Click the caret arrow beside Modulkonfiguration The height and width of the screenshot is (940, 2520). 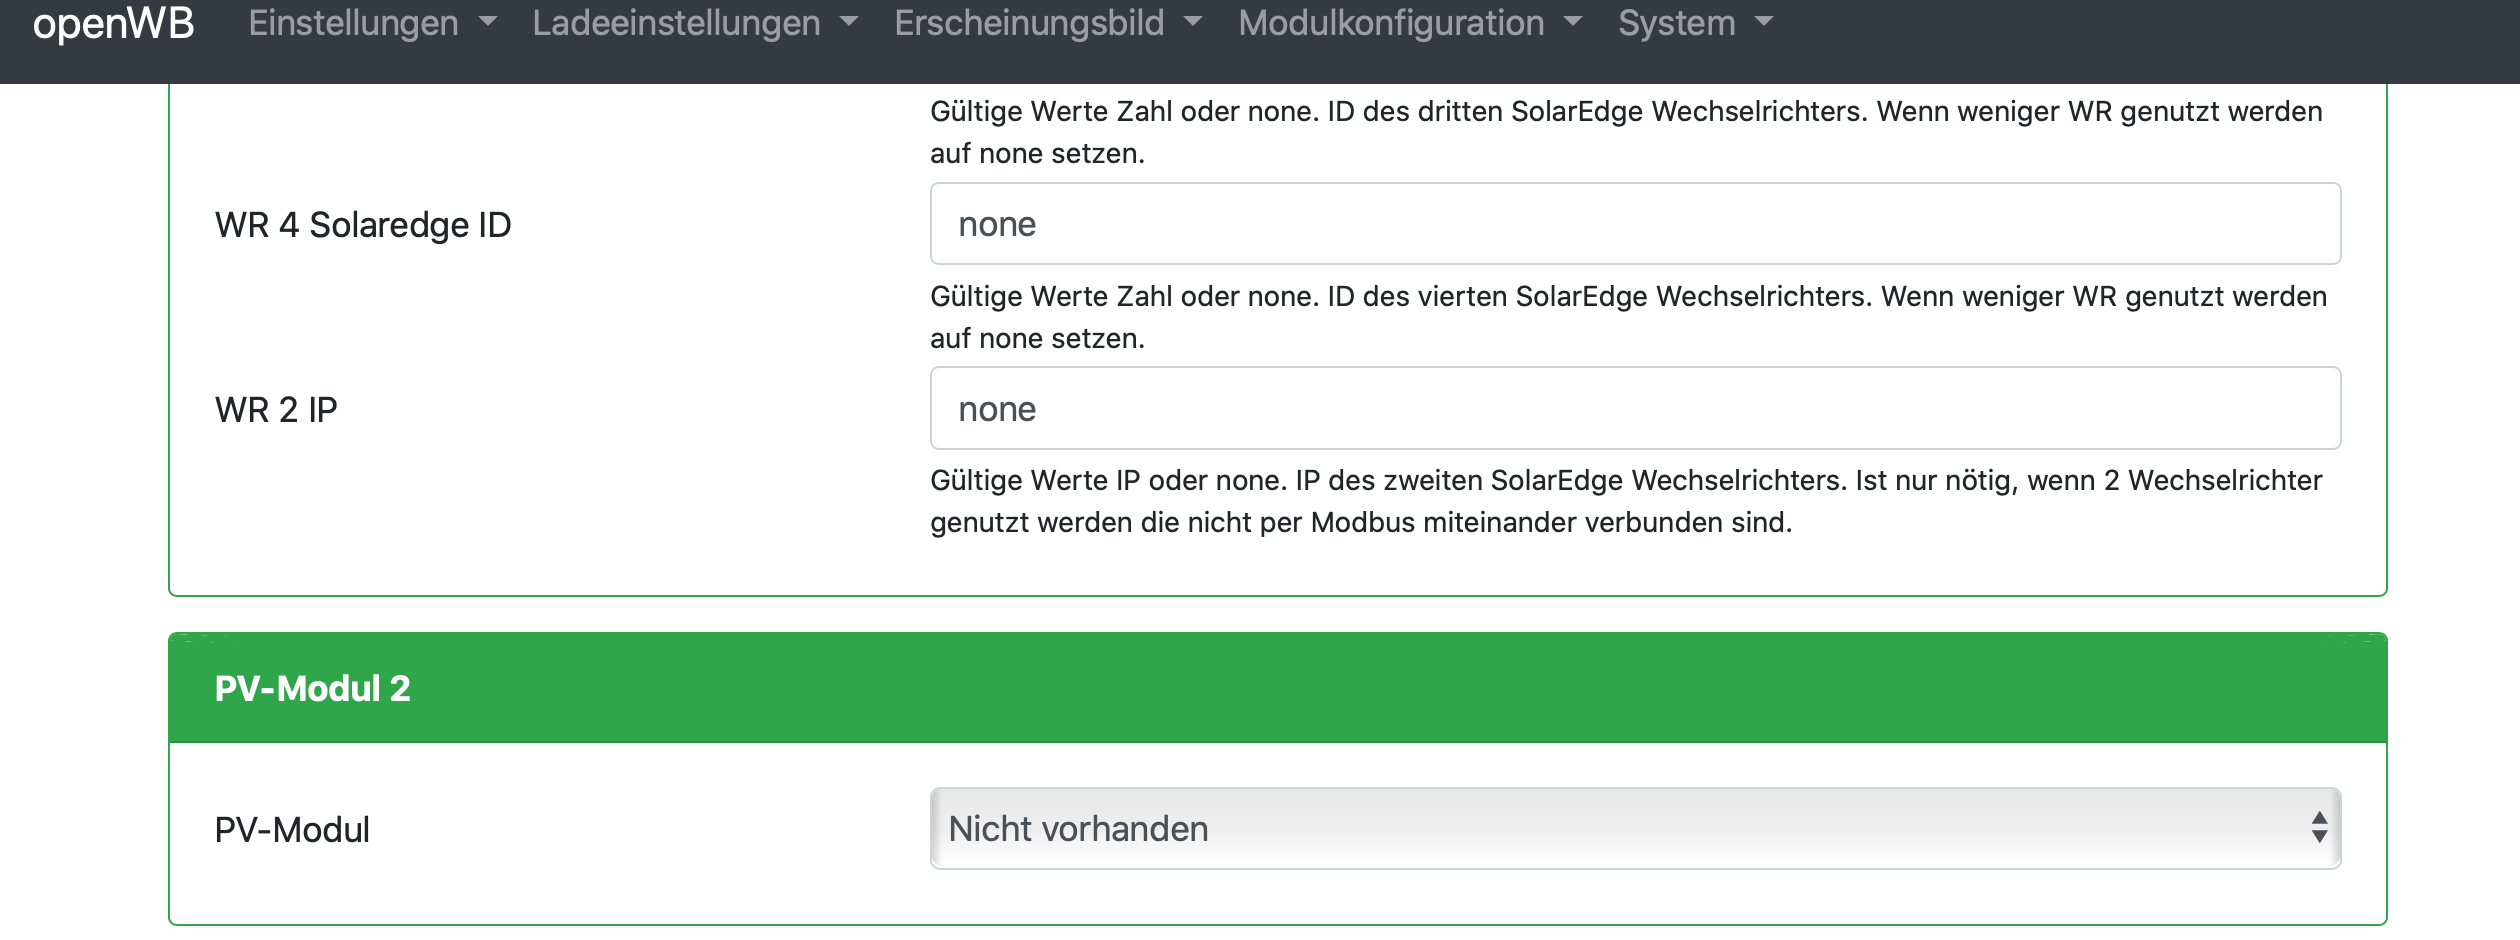pyautogui.click(x=1573, y=22)
